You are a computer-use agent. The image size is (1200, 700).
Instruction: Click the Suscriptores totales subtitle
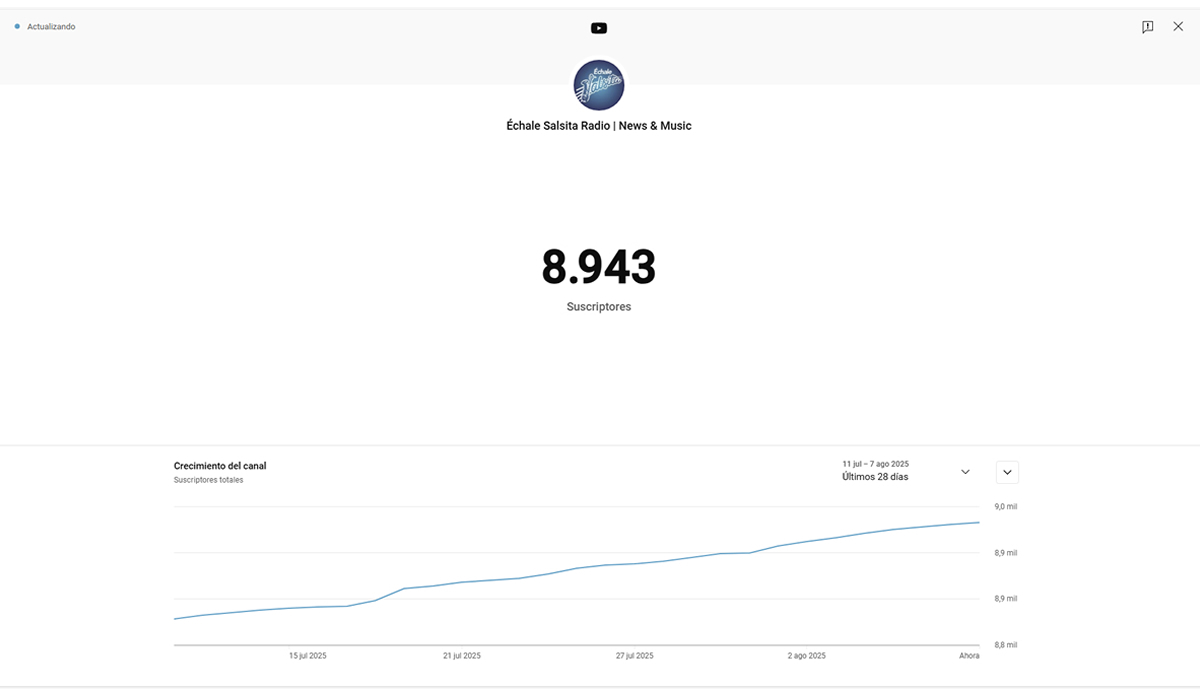coord(208,480)
